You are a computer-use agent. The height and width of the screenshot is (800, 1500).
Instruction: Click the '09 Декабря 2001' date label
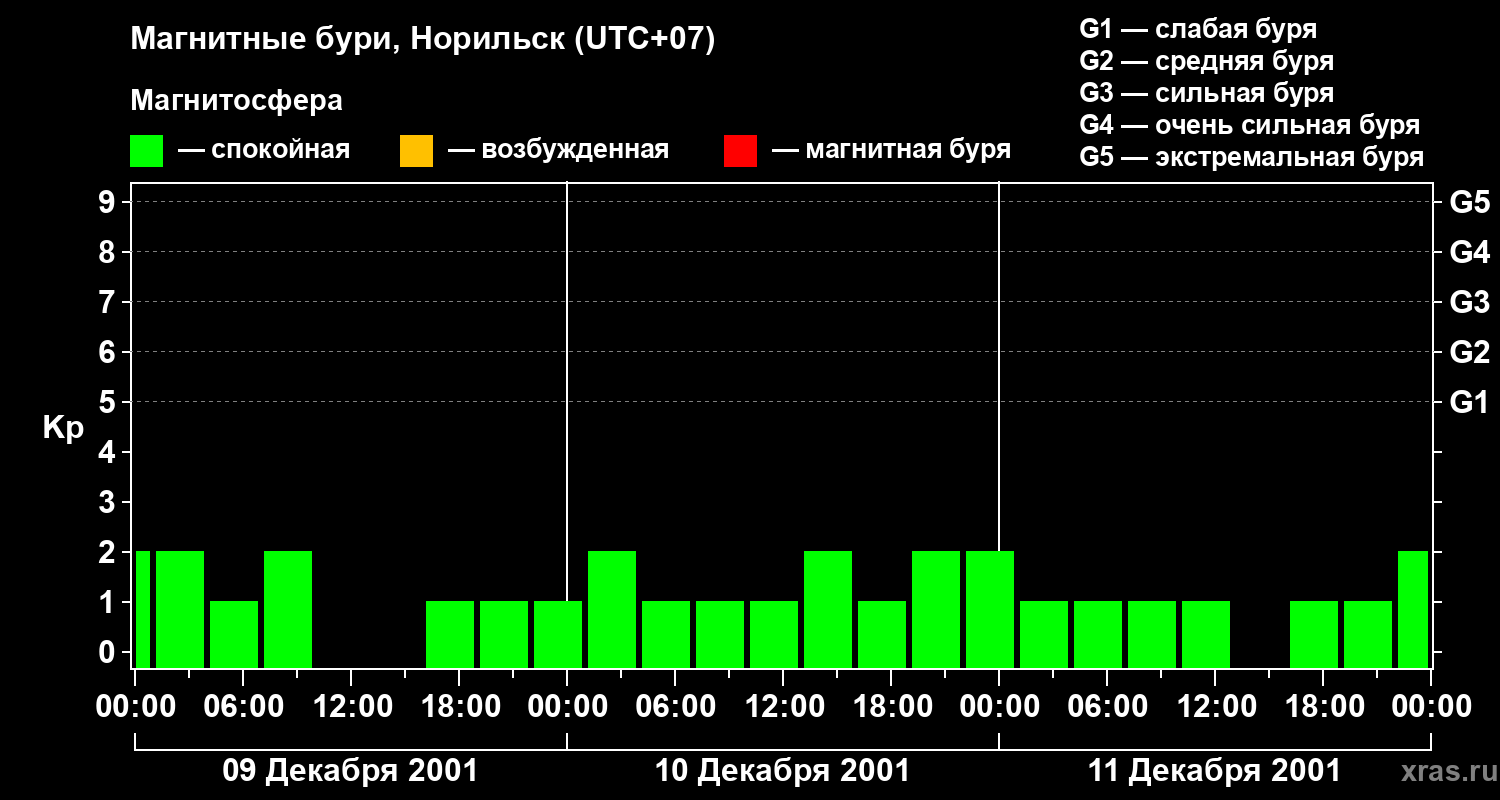click(x=350, y=771)
